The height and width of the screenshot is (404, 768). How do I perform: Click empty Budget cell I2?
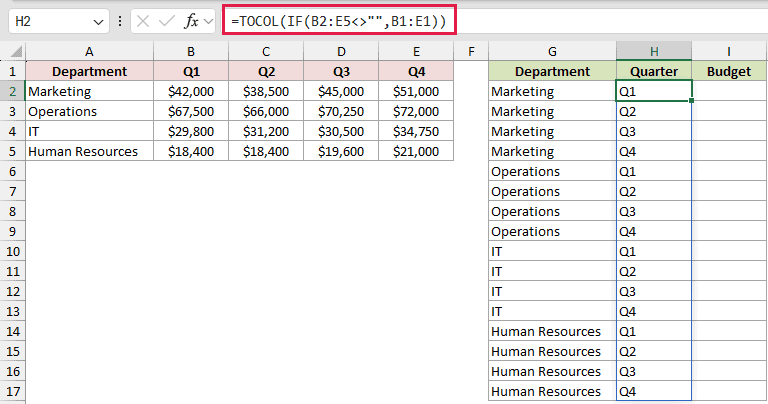(x=729, y=92)
